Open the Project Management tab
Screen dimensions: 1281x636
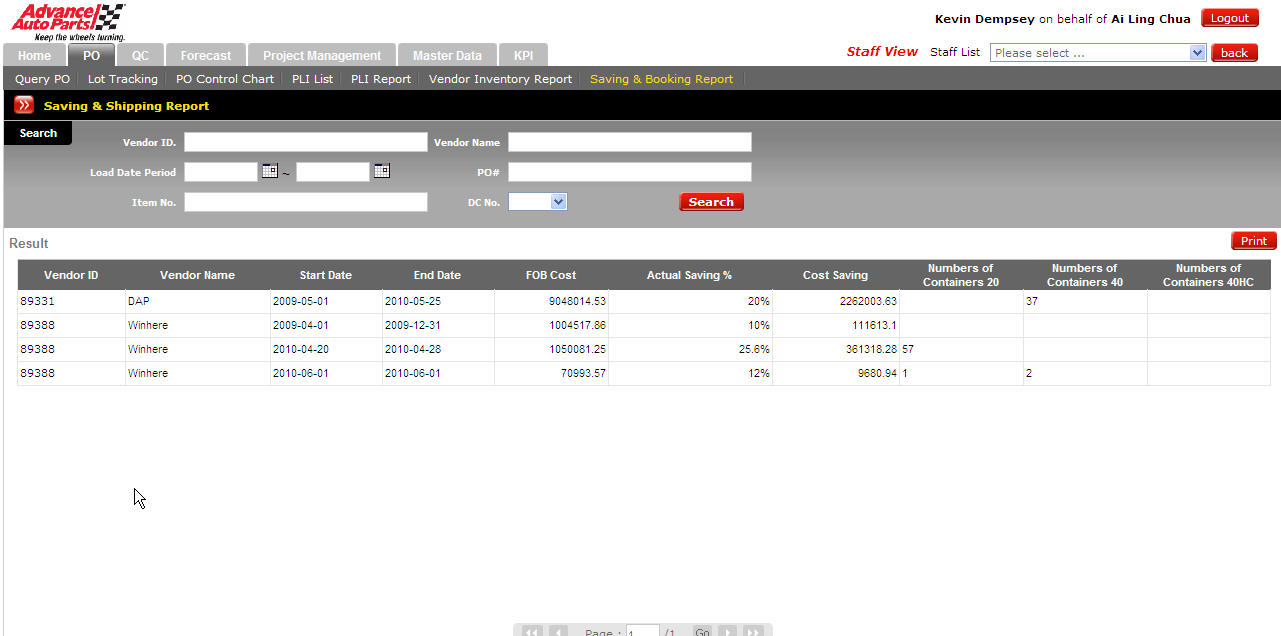(x=322, y=56)
